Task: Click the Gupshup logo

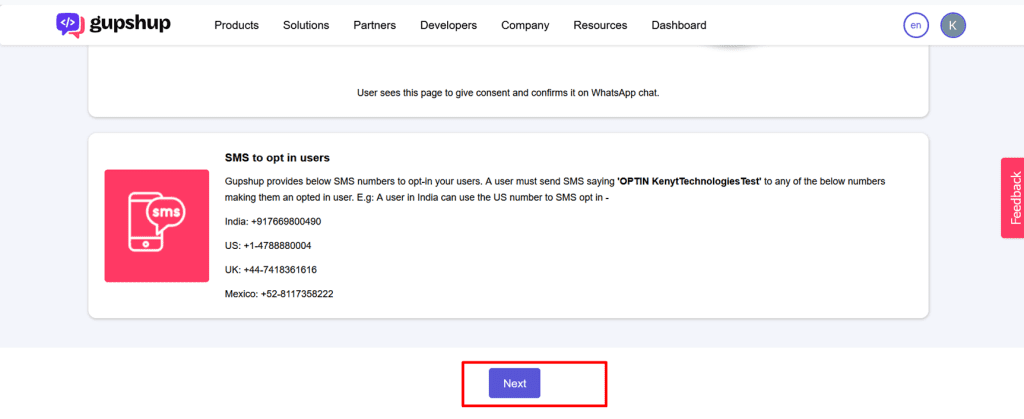Action: 114,24
